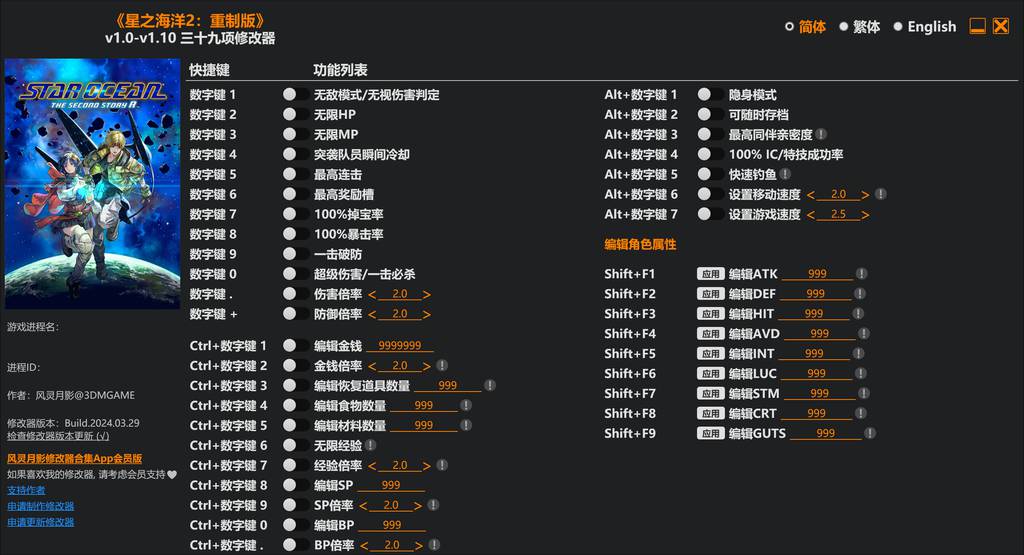Click the info icon next to 编辑STM

(864, 394)
